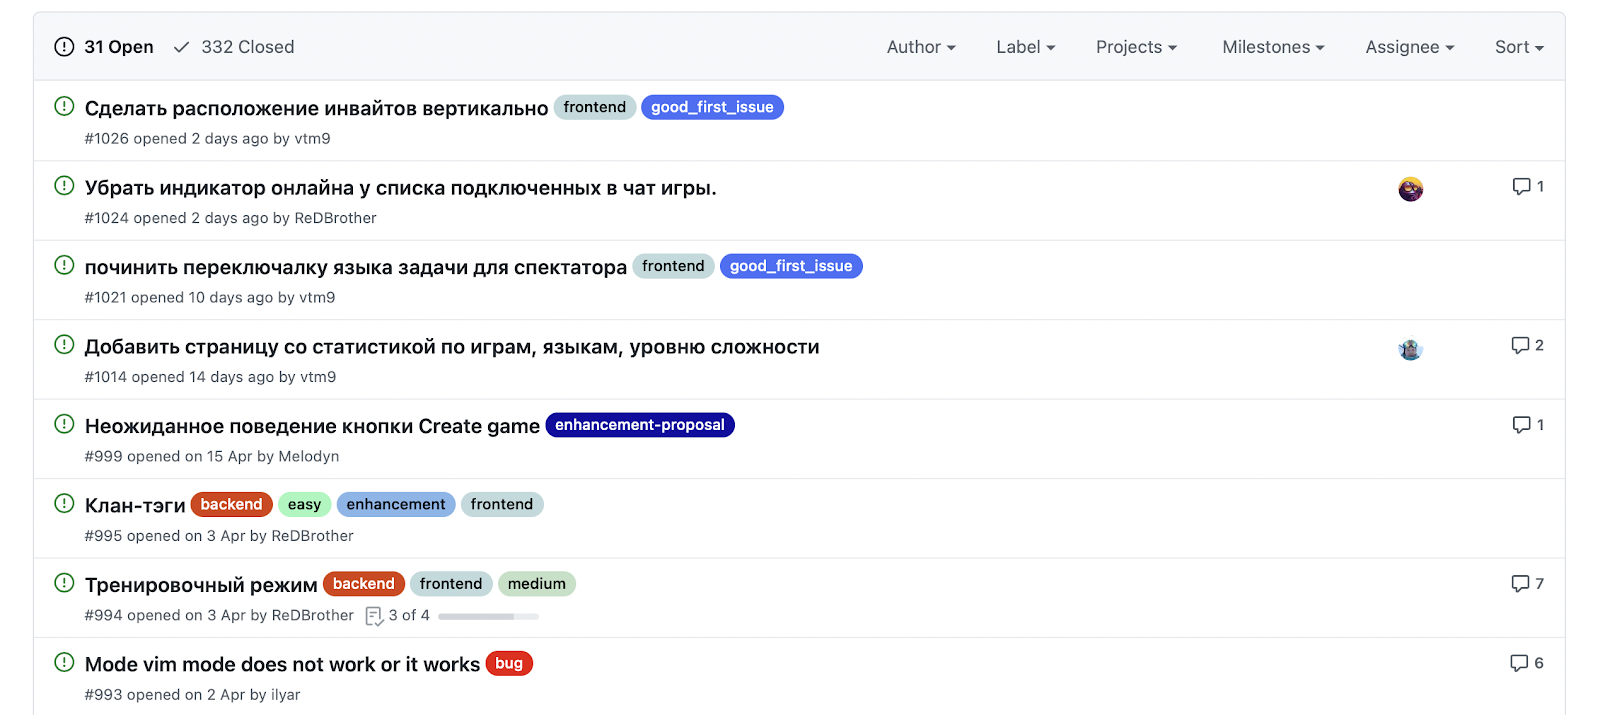Click the comment icon on Тренировочный режим issue

point(1520,584)
